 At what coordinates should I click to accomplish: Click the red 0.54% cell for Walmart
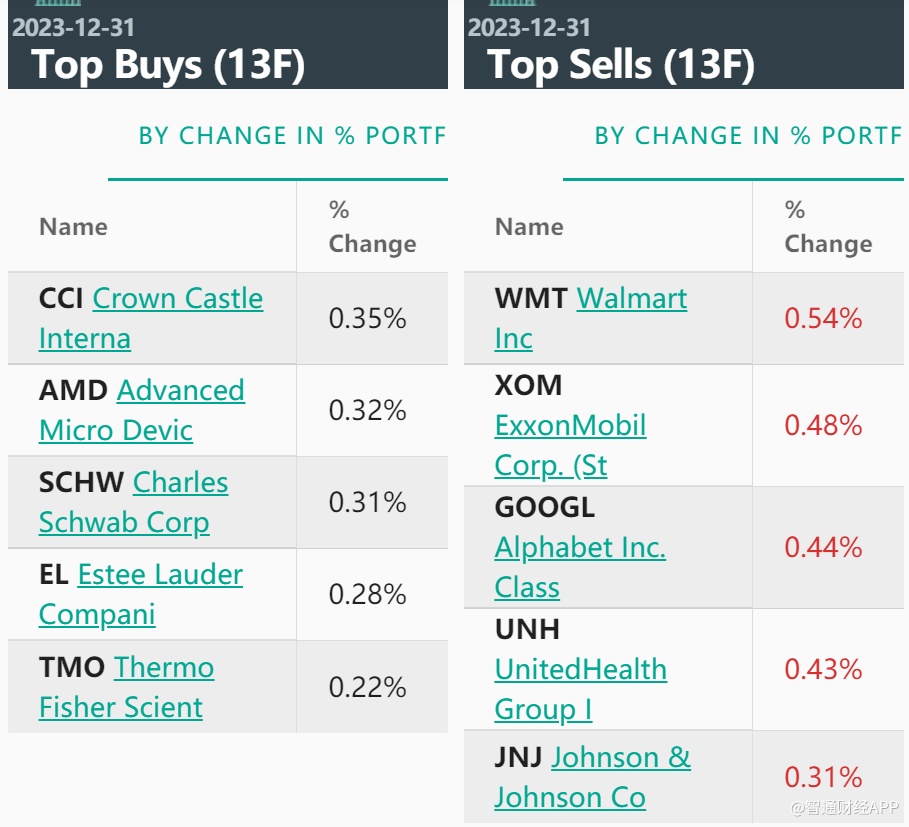click(823, 319)
